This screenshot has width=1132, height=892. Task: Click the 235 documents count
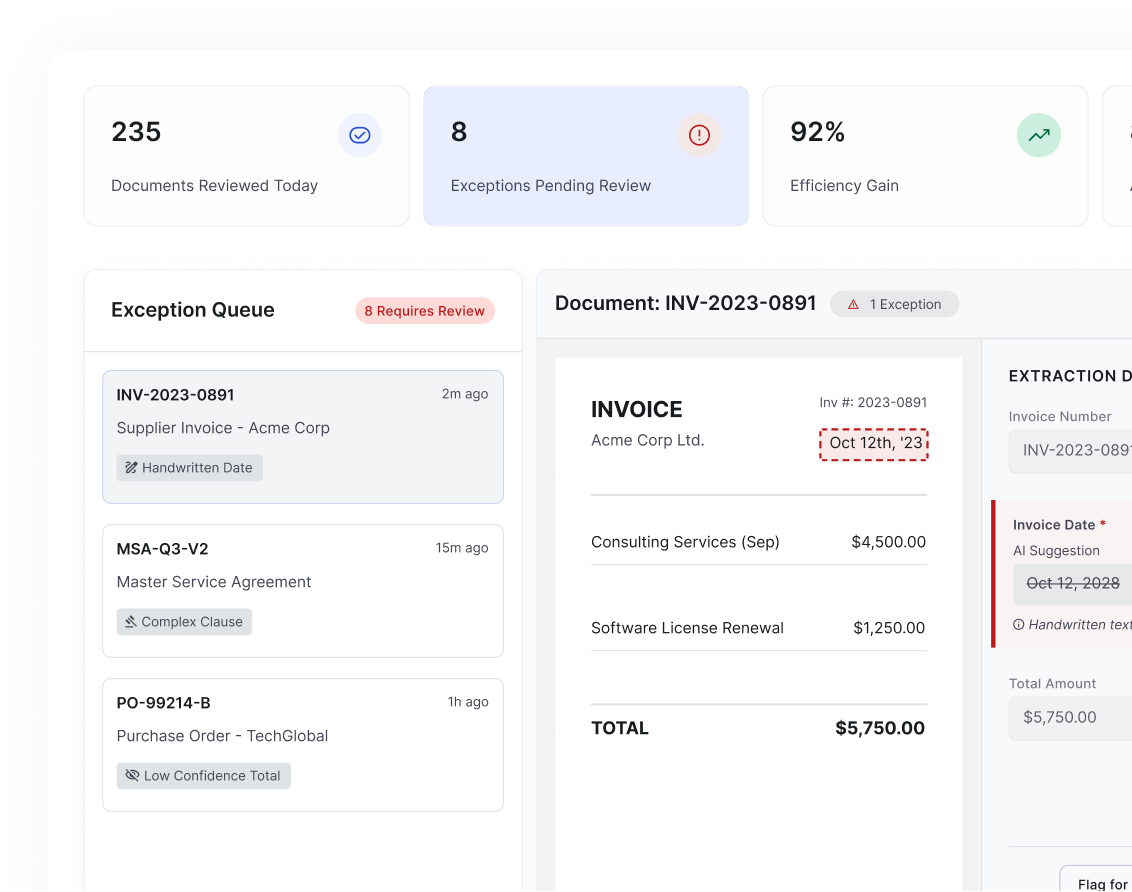(136, 132)
